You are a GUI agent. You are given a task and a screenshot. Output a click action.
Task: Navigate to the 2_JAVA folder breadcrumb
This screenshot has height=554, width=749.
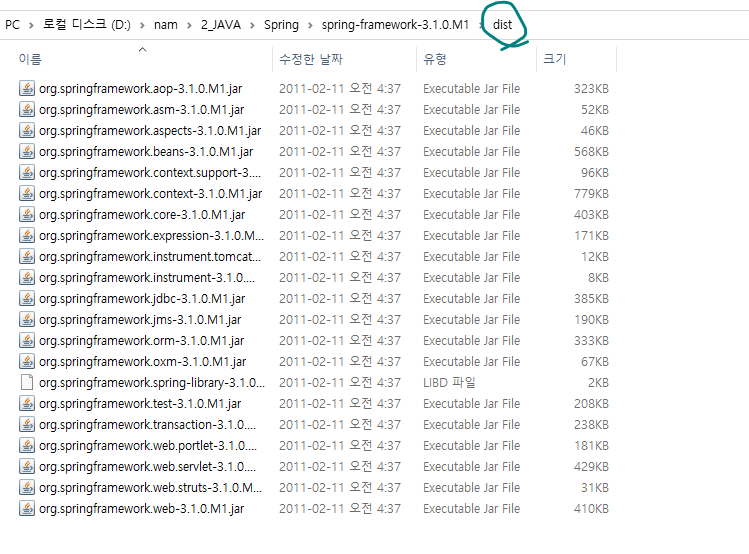221,25
